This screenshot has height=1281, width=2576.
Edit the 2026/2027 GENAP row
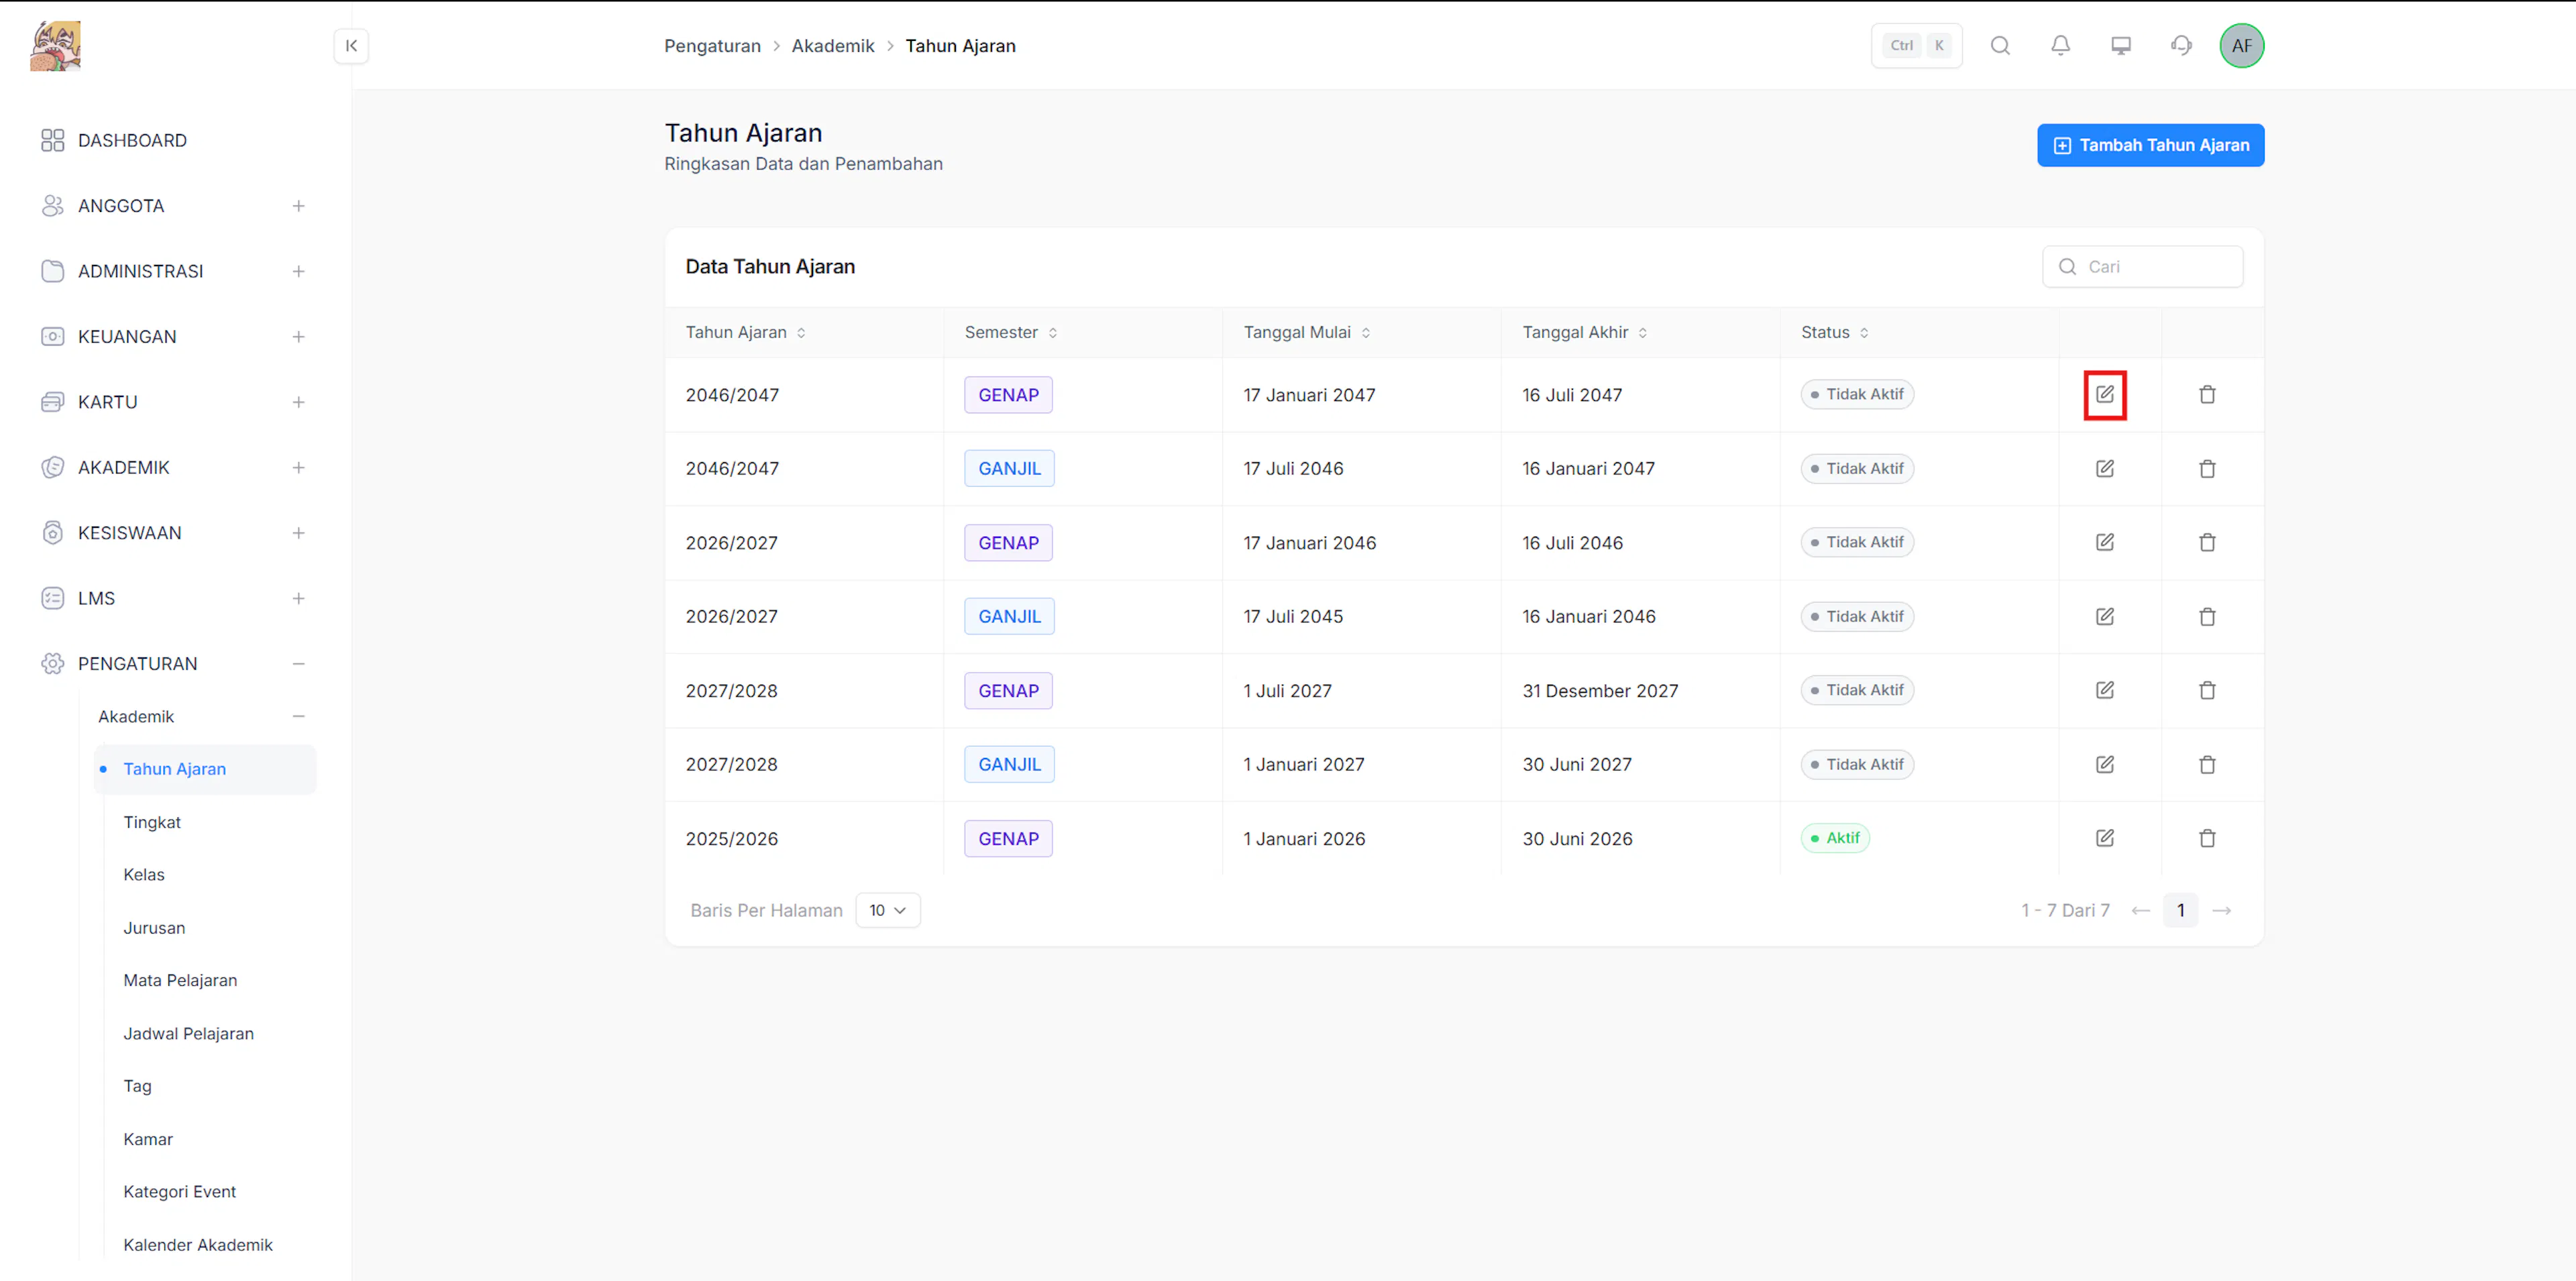2104,542
